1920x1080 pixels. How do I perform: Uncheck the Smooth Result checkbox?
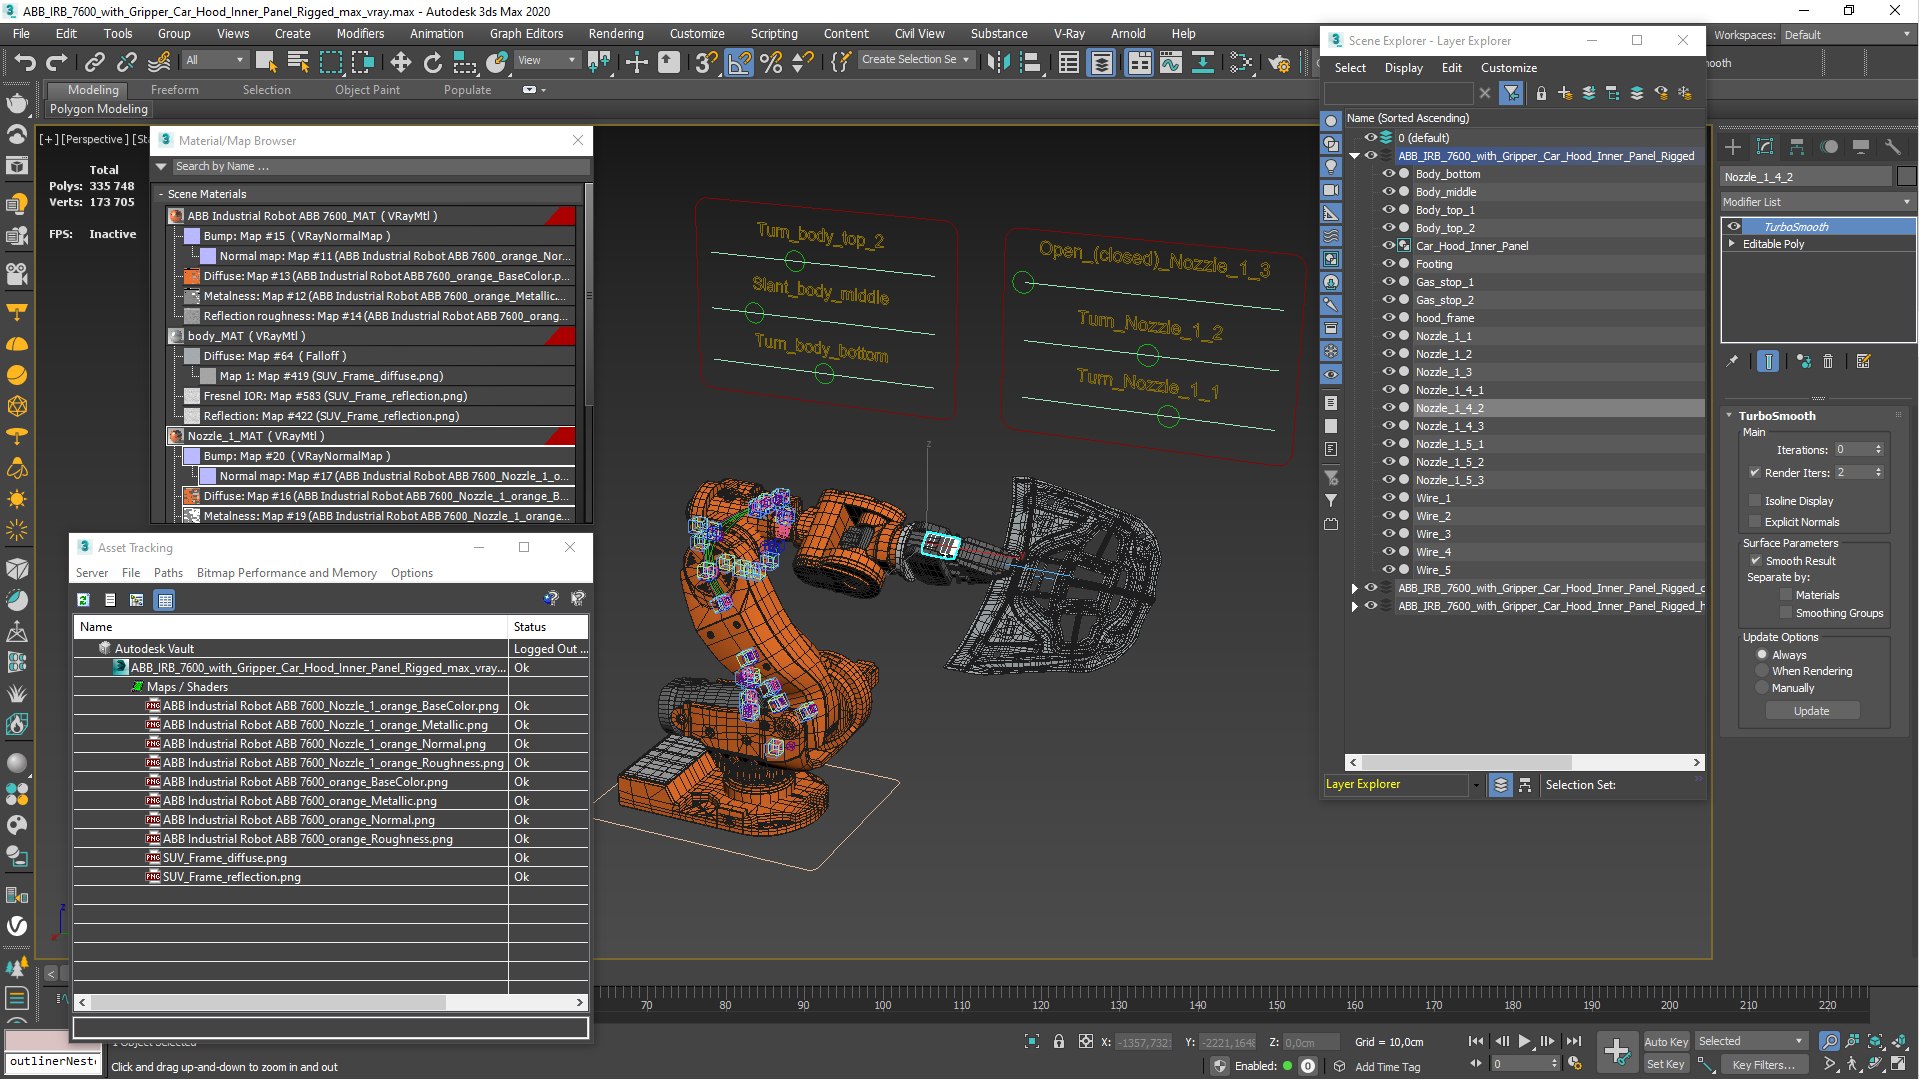pyautogui.click(x=1755, y=561)
